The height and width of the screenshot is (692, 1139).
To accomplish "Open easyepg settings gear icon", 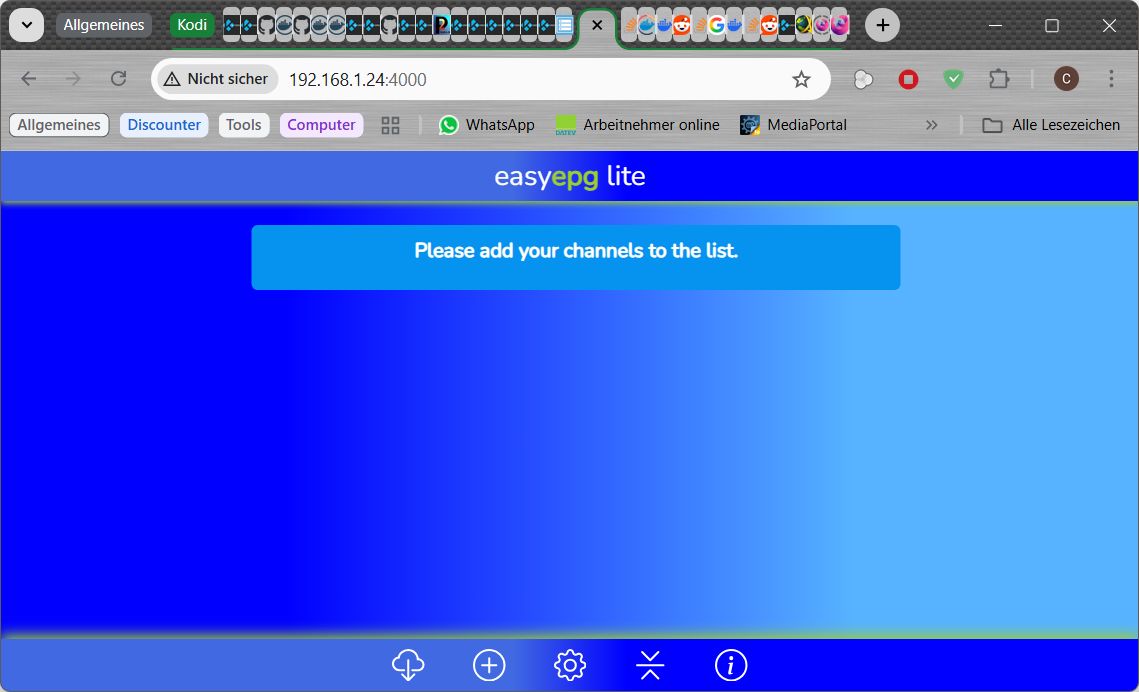I will pyautogui.click(x=570, y=665).
